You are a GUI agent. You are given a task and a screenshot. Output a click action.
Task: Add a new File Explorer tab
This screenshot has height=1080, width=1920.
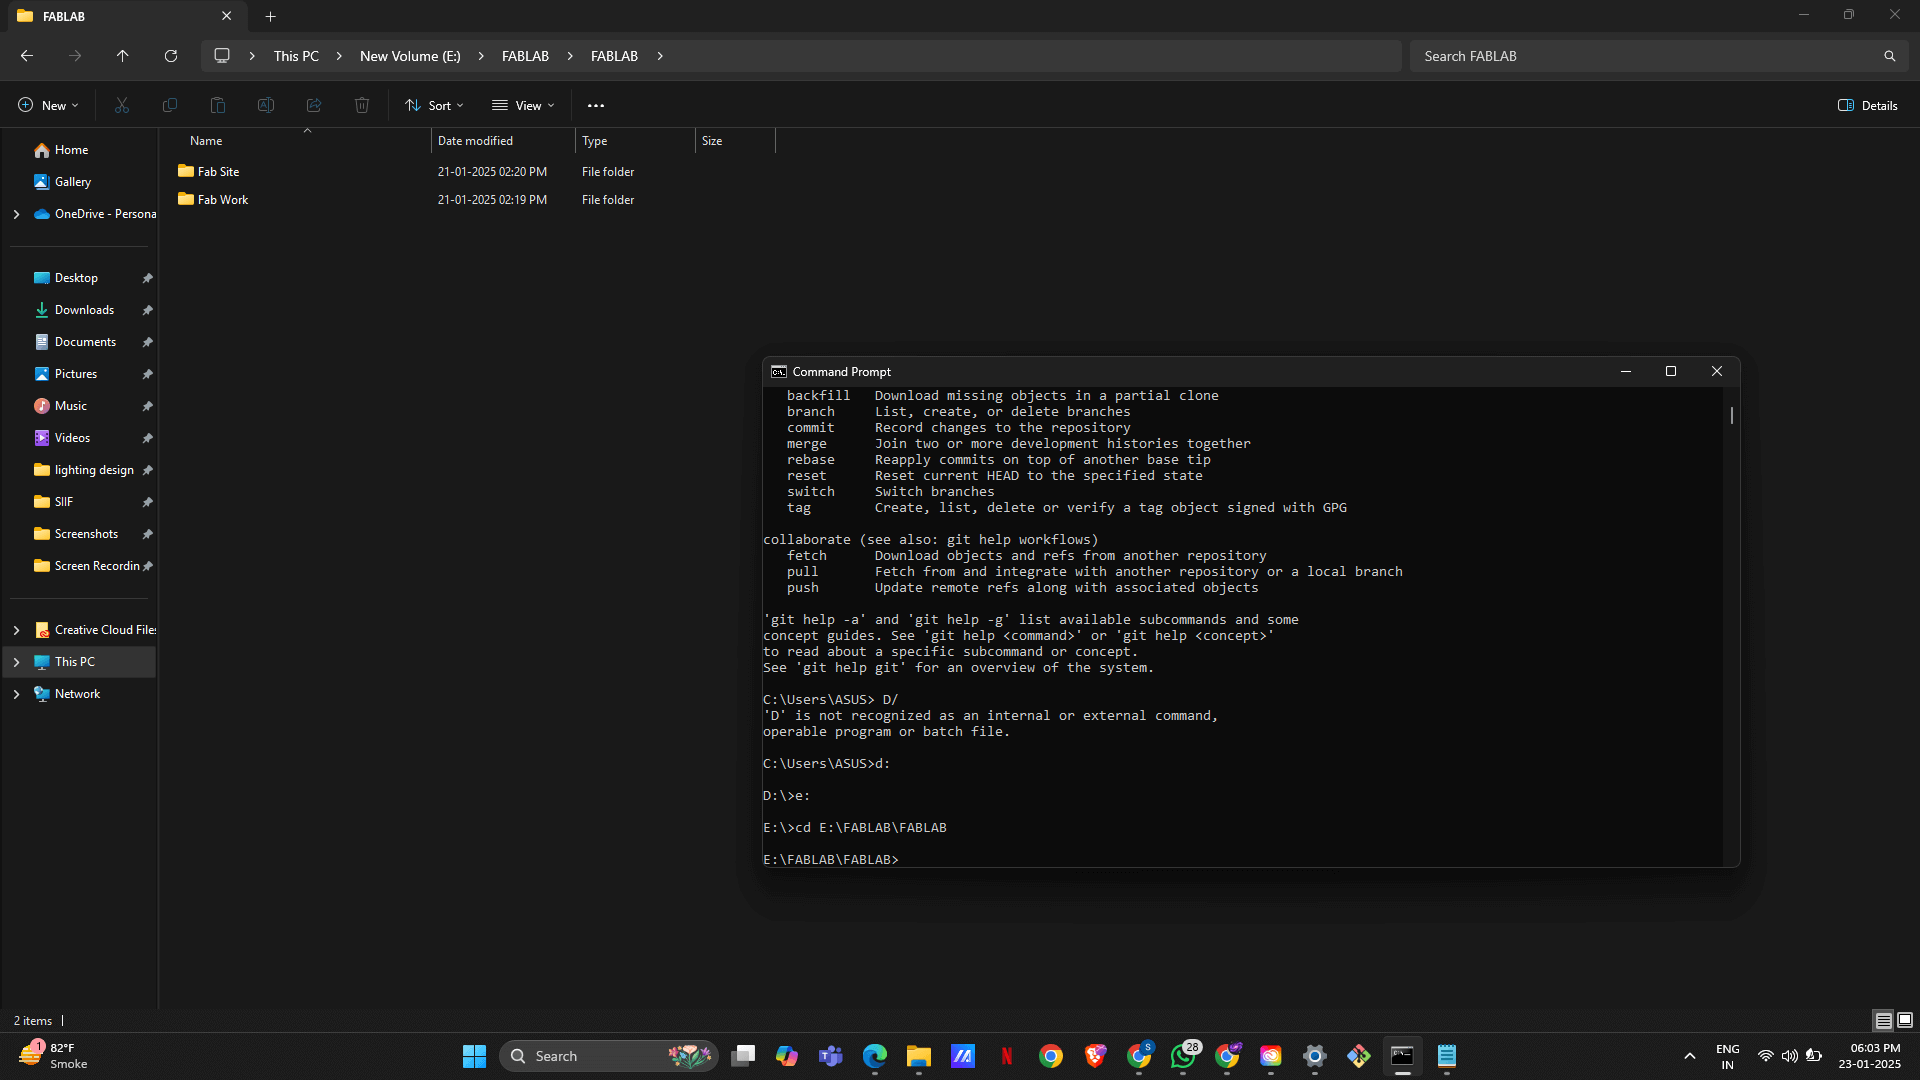(x=271, y=16)
